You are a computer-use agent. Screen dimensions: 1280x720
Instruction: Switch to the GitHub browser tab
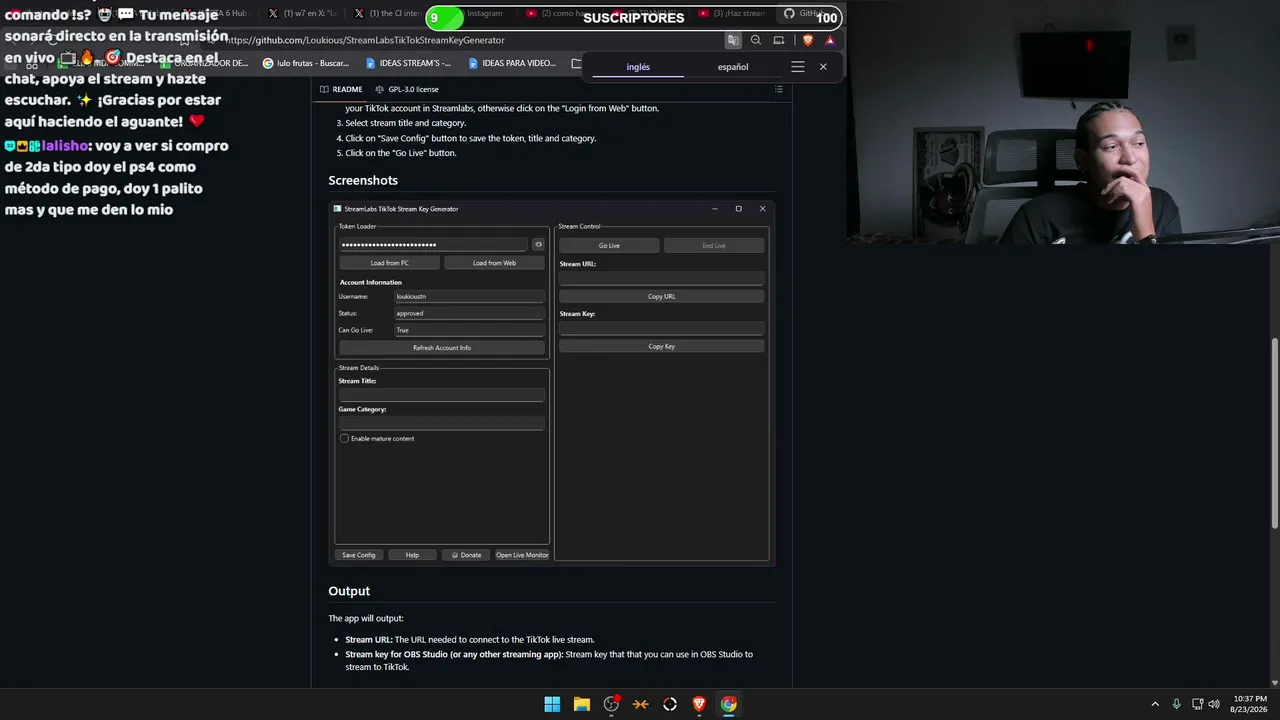(x=808, y=14)
